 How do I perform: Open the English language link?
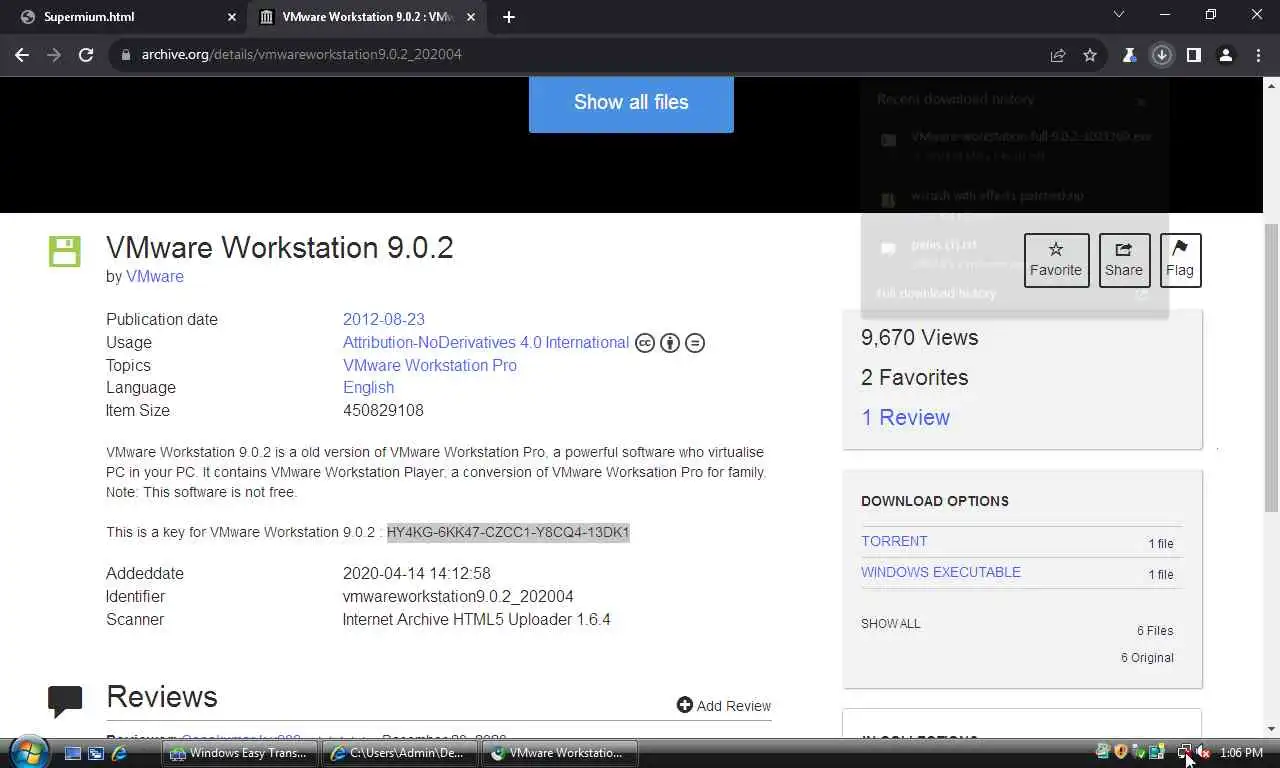368,387
